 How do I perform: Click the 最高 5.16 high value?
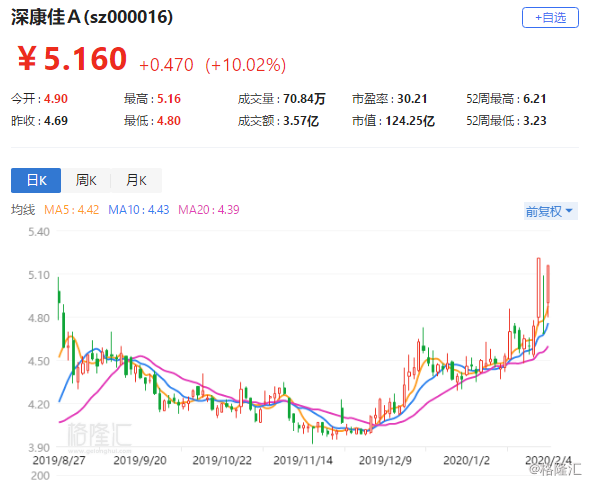169,99
